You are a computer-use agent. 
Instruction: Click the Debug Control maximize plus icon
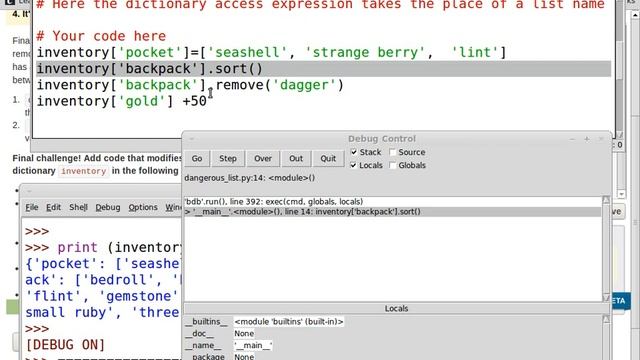pos(587,139)
